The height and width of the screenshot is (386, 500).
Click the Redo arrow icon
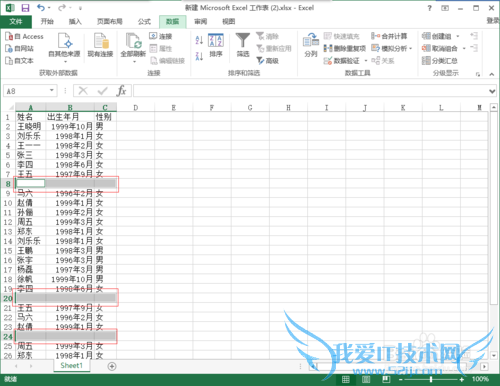click(62, 7)
